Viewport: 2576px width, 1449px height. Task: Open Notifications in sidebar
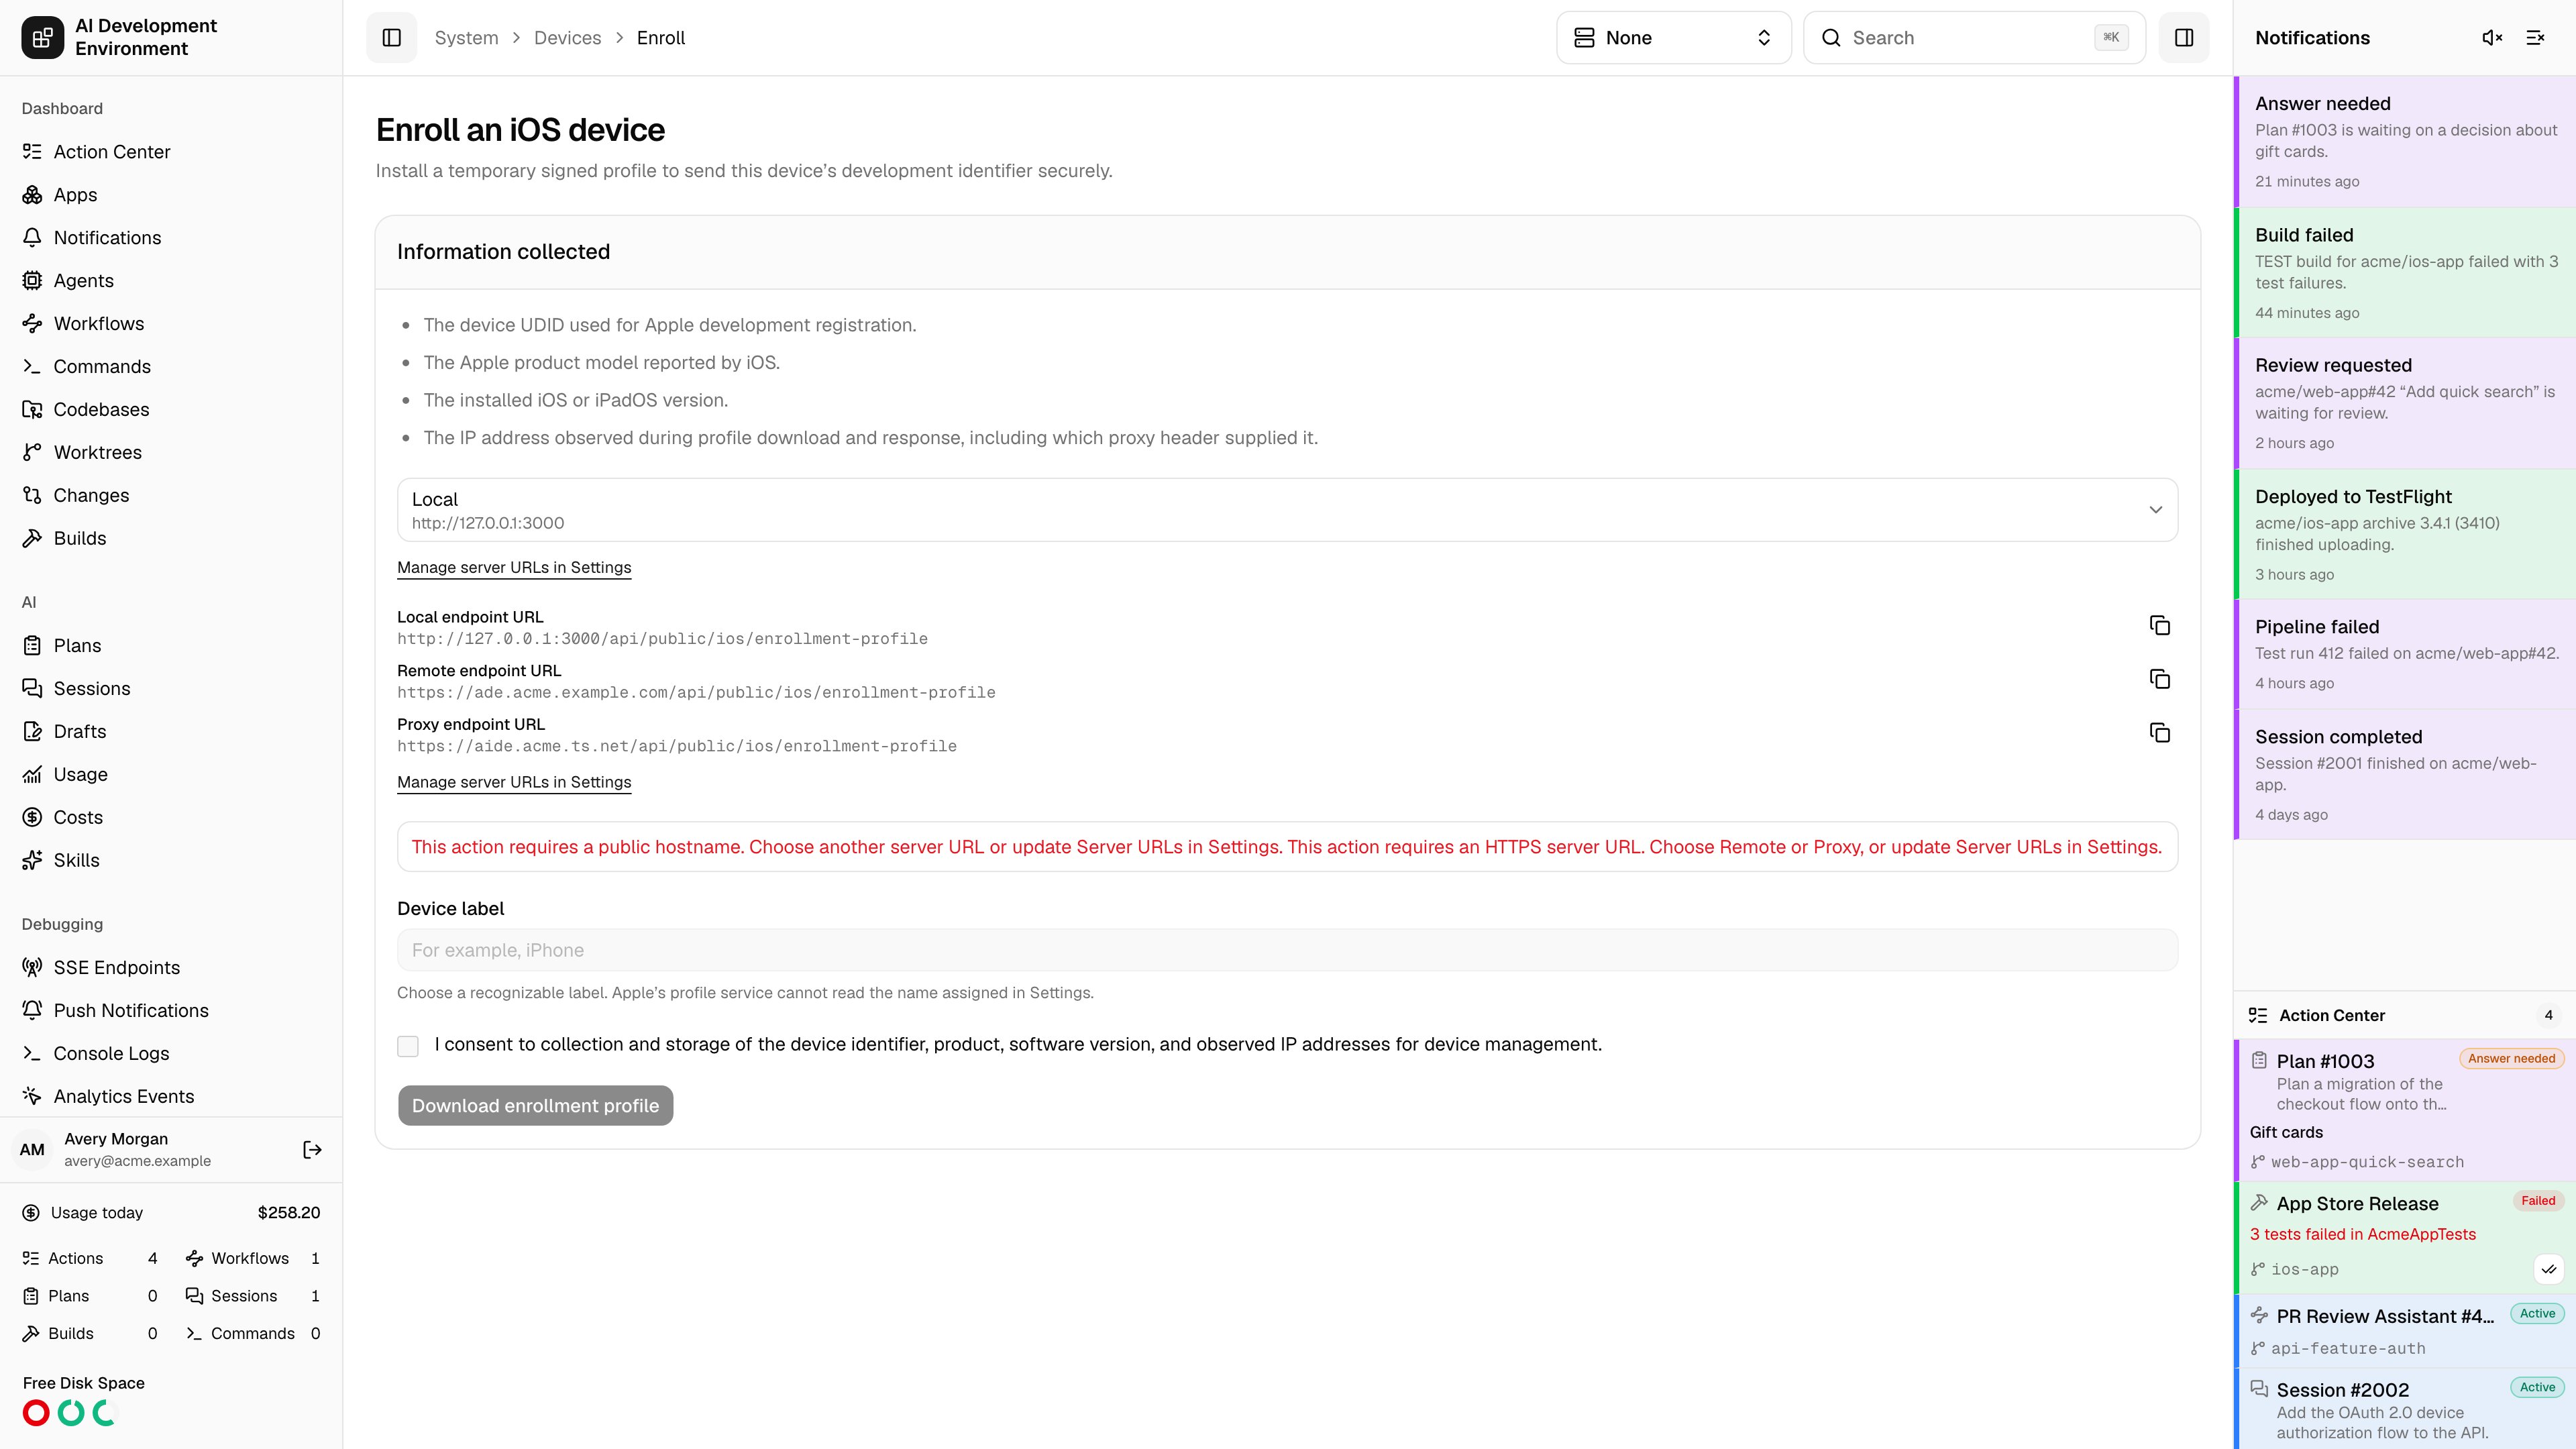point(171,238)
